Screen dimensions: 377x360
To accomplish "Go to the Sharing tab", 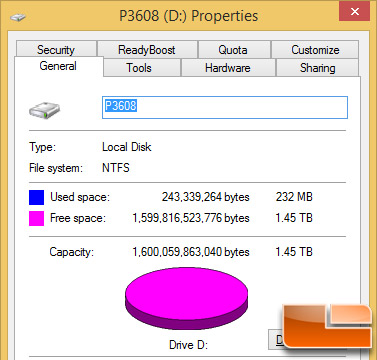I will (x=318, y=68).
